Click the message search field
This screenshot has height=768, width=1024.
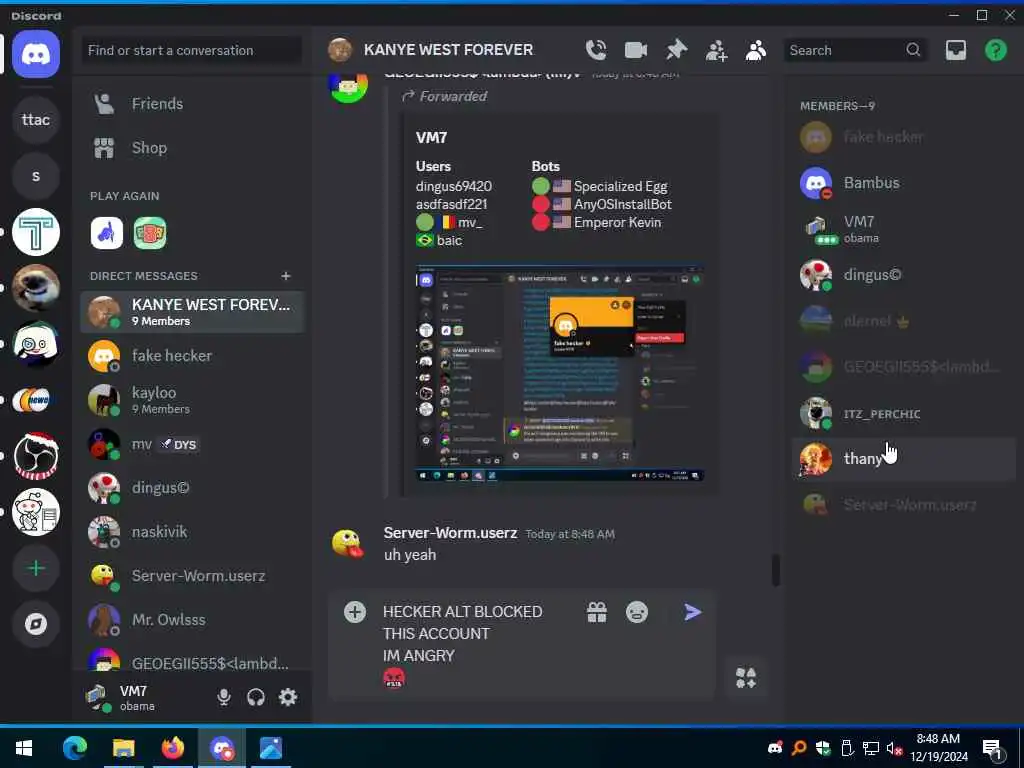(x=856, y=50)
